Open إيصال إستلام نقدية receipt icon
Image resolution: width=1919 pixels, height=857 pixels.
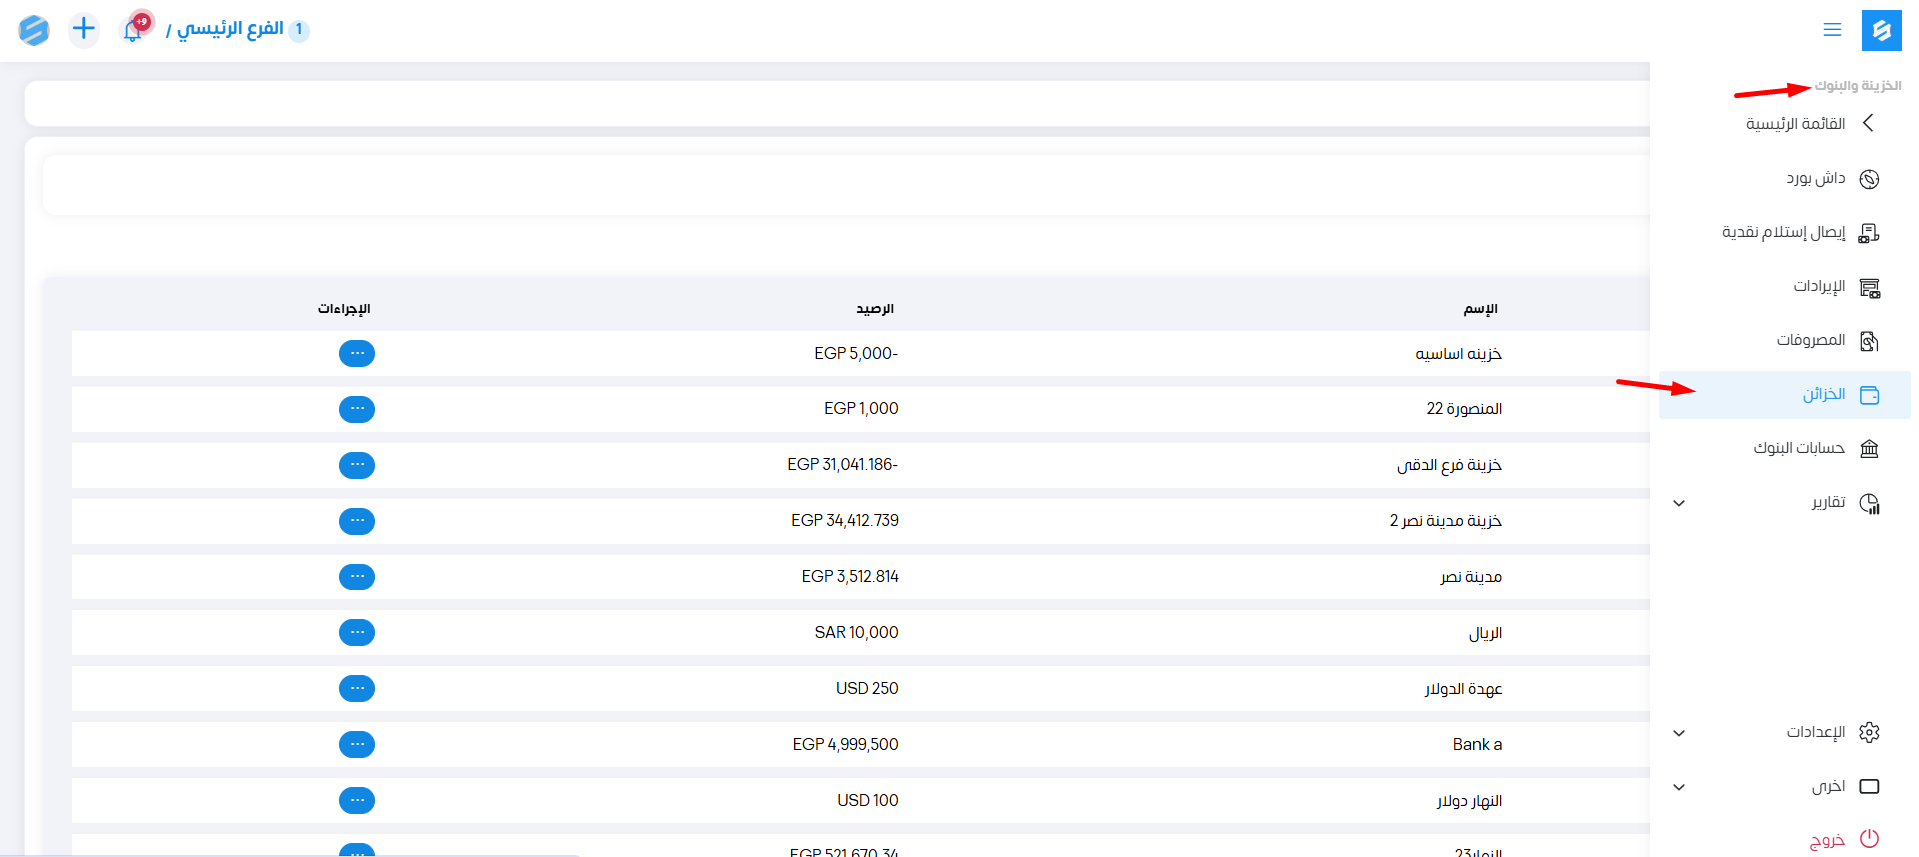tap(1868, 233)
